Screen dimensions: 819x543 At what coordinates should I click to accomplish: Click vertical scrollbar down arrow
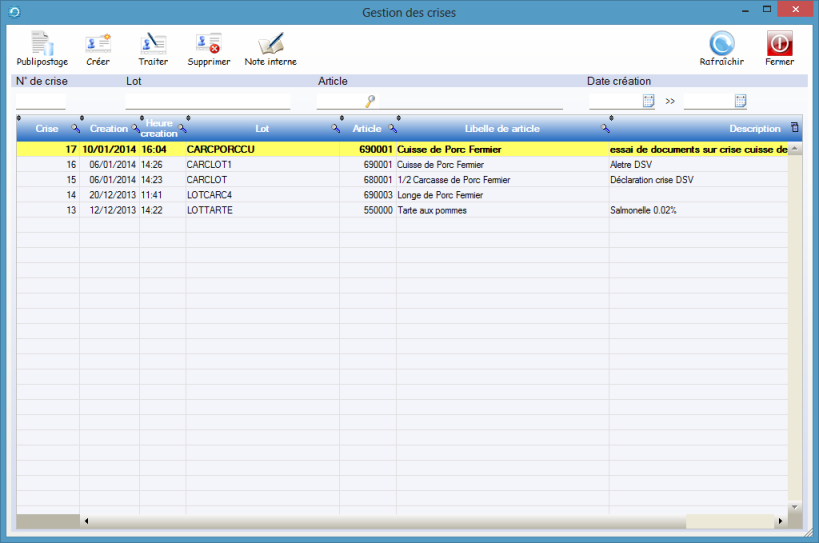795,507
